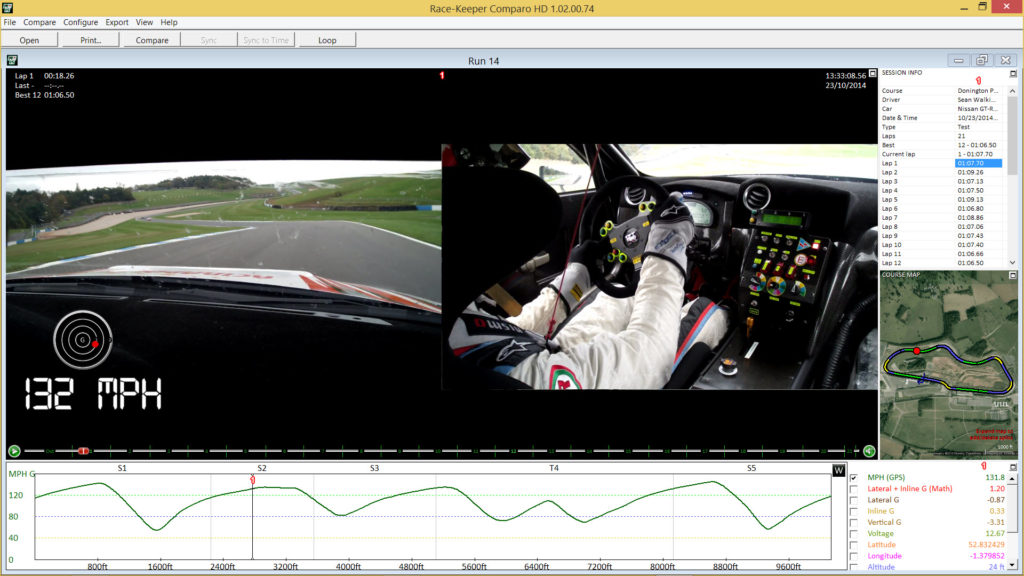
Task: Click the S5 sector label on graph
Action: point(752,468)
